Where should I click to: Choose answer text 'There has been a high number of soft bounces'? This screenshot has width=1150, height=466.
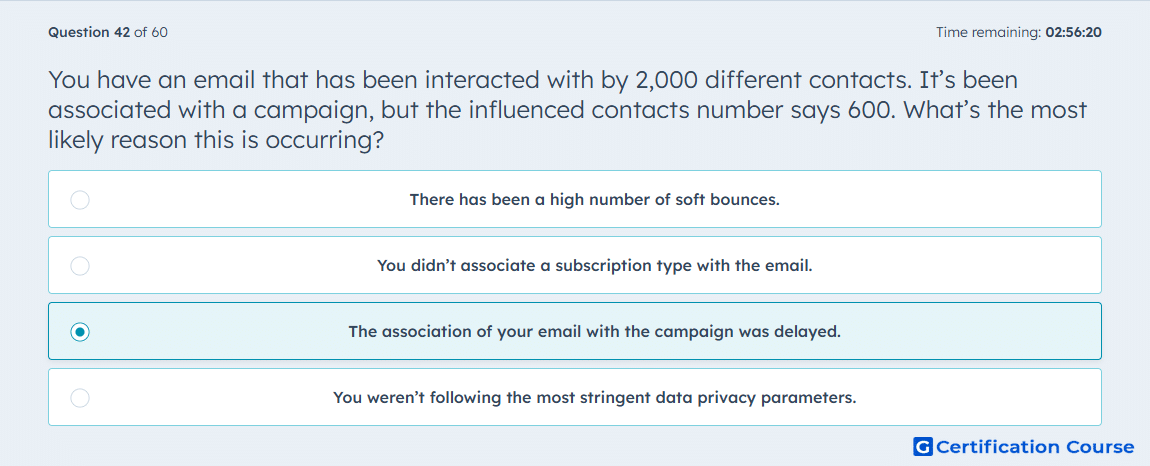click(x=594, y=200)
